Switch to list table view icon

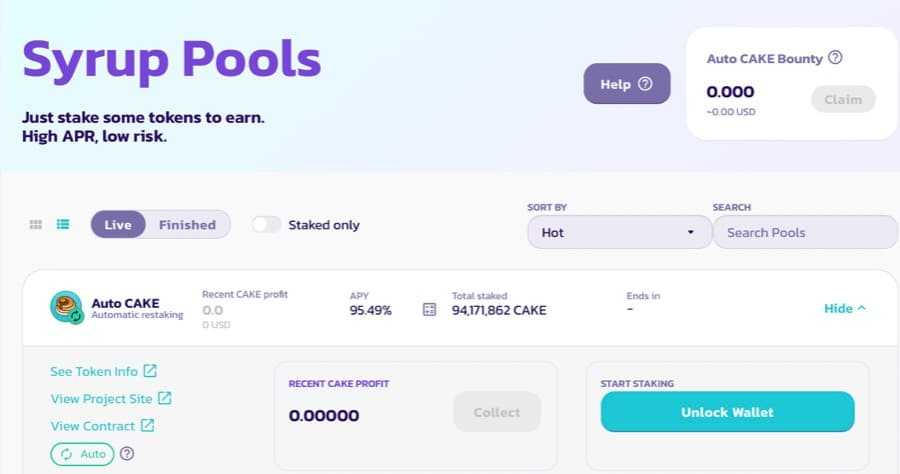click(63, 225)
